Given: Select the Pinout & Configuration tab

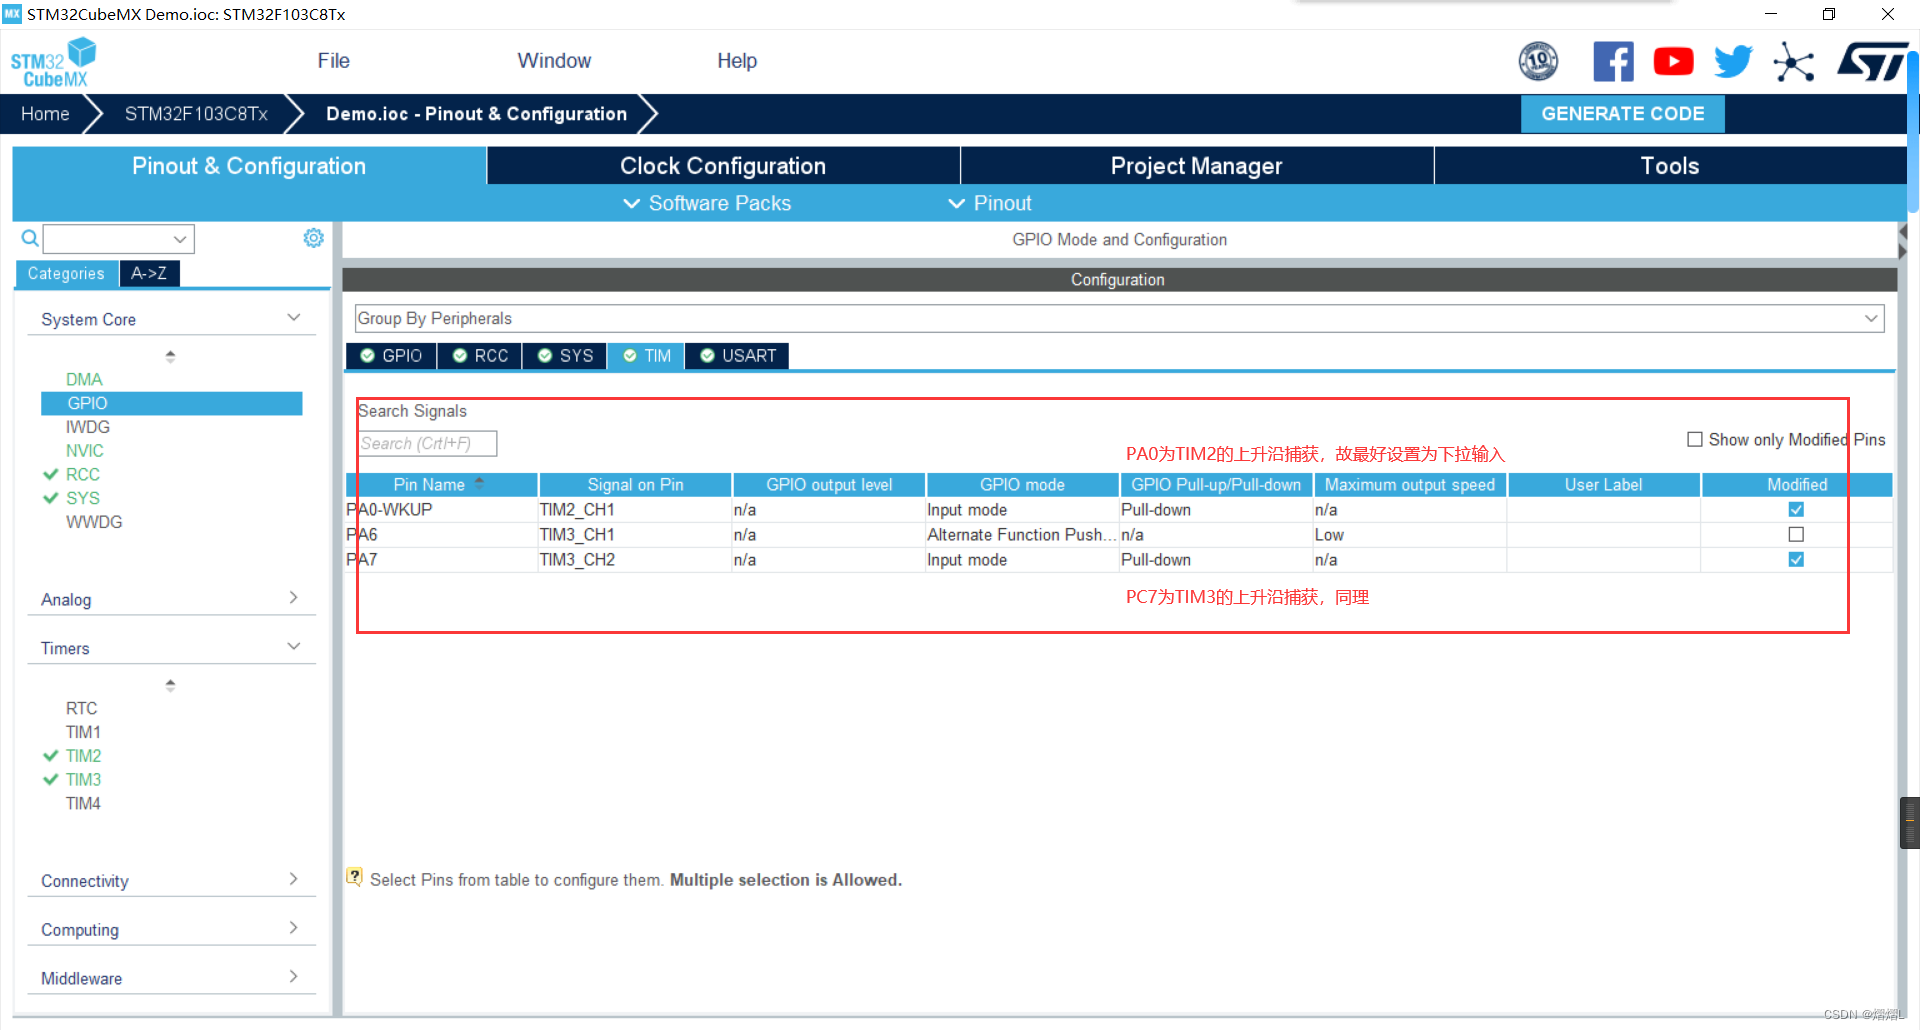Looking at the screenshot, I should pos(249,166).
